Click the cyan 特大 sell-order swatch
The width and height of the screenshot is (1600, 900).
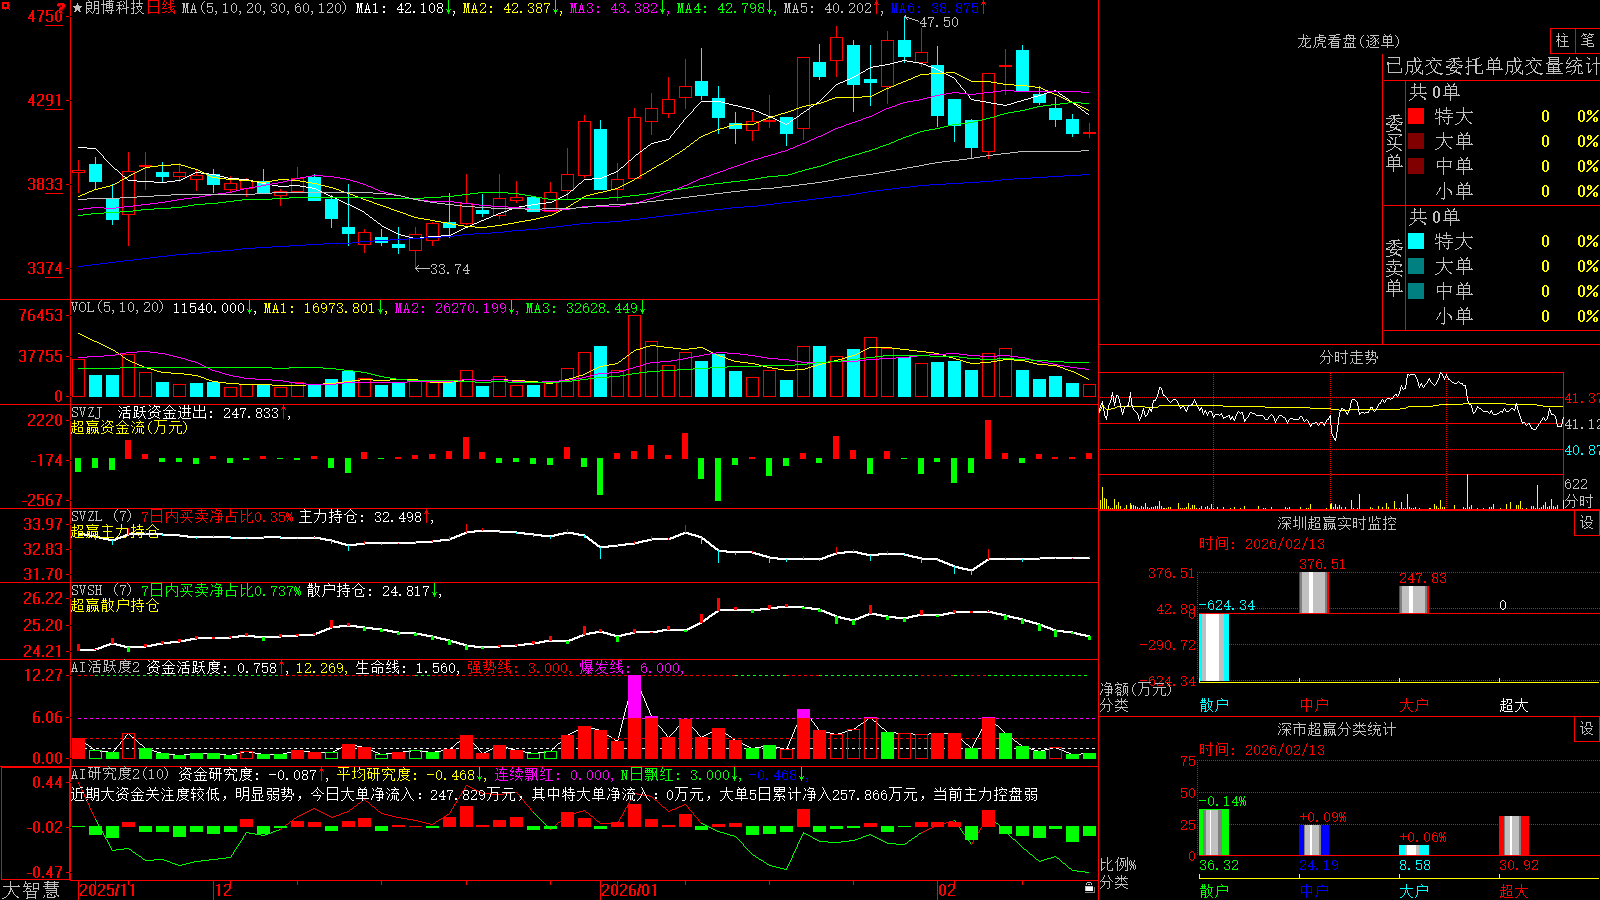[1416, 241]
